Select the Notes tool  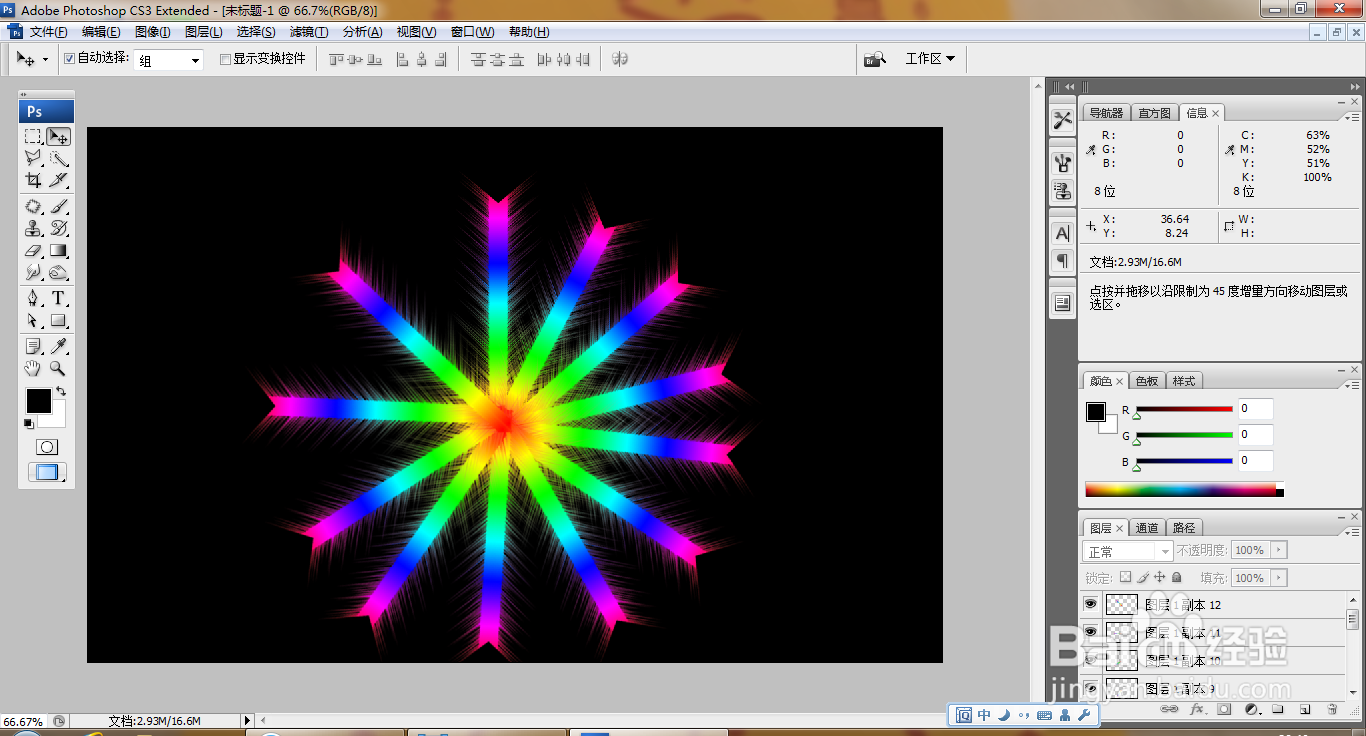pyautogui.click(x=34, y=346)
